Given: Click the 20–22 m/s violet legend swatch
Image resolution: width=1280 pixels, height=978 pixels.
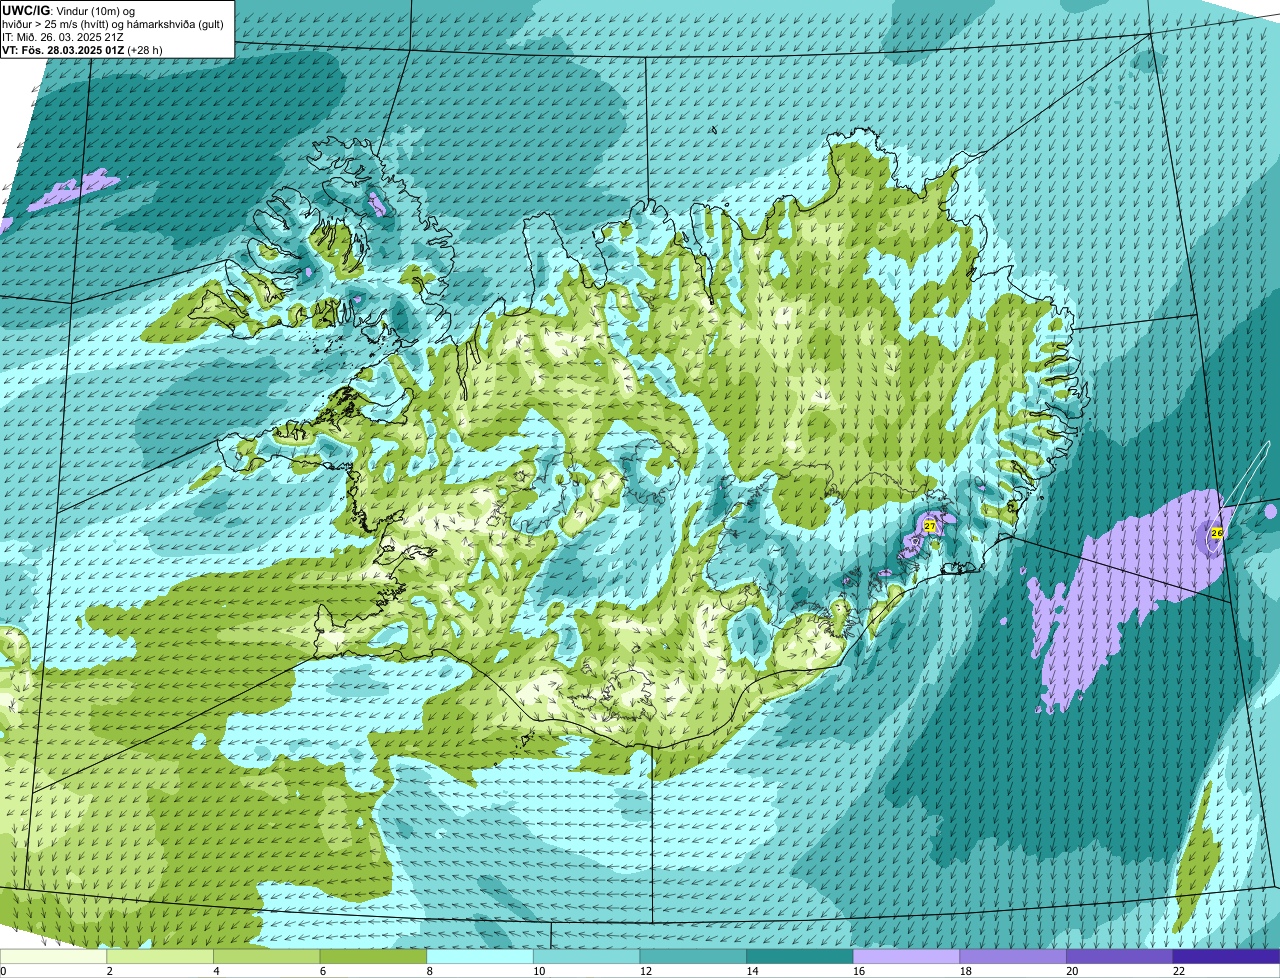Looking at the screenshot, I should [x=1120, y=956].
